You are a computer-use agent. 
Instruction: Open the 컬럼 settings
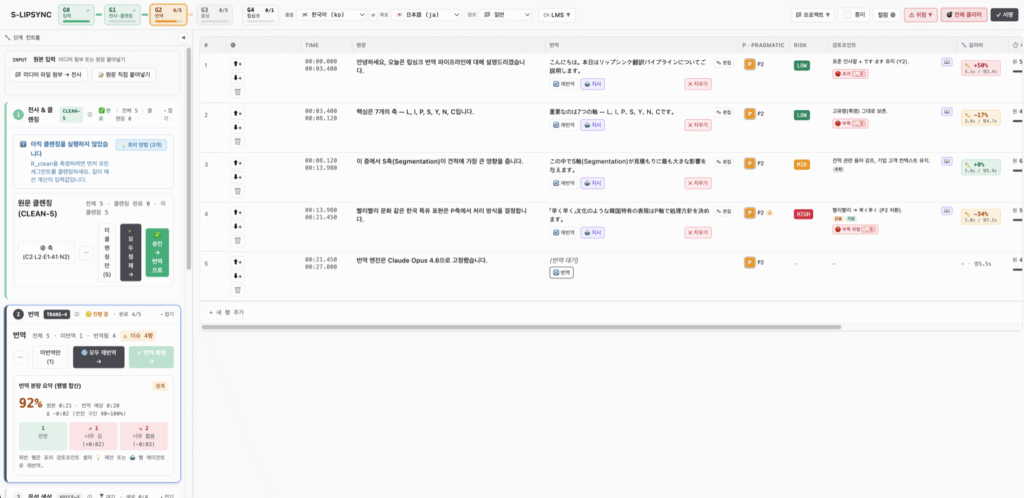pyautogui.click(x=886, y=14)
